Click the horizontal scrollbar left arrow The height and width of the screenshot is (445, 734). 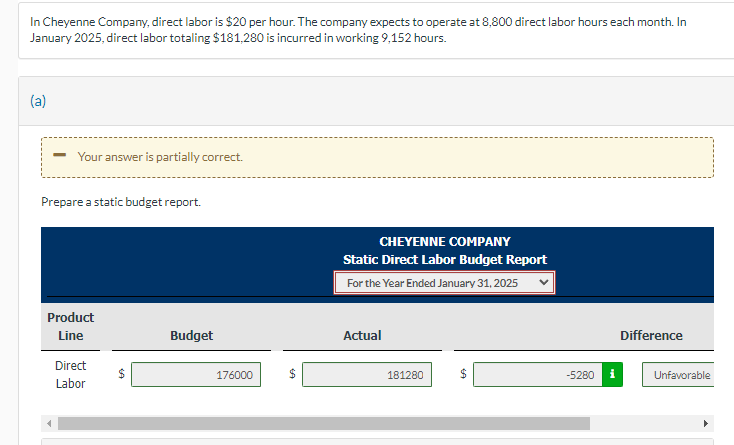pyautogui.click(x=49, y=423)
